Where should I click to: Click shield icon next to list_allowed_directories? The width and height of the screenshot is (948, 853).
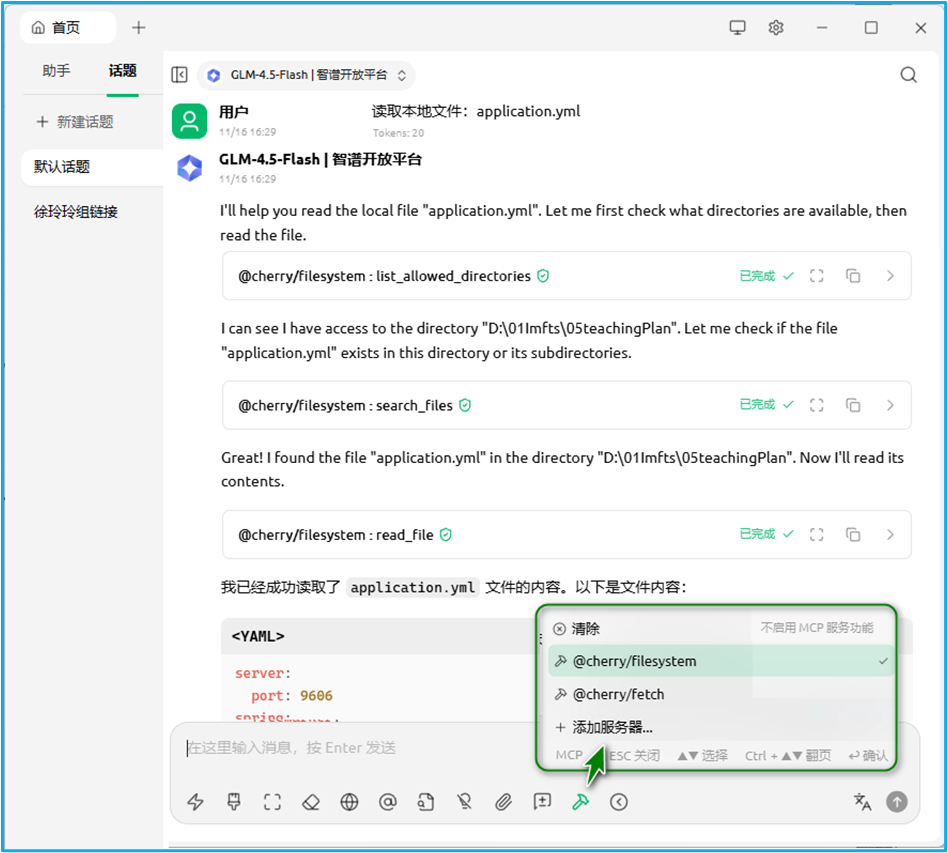(543, 276)
